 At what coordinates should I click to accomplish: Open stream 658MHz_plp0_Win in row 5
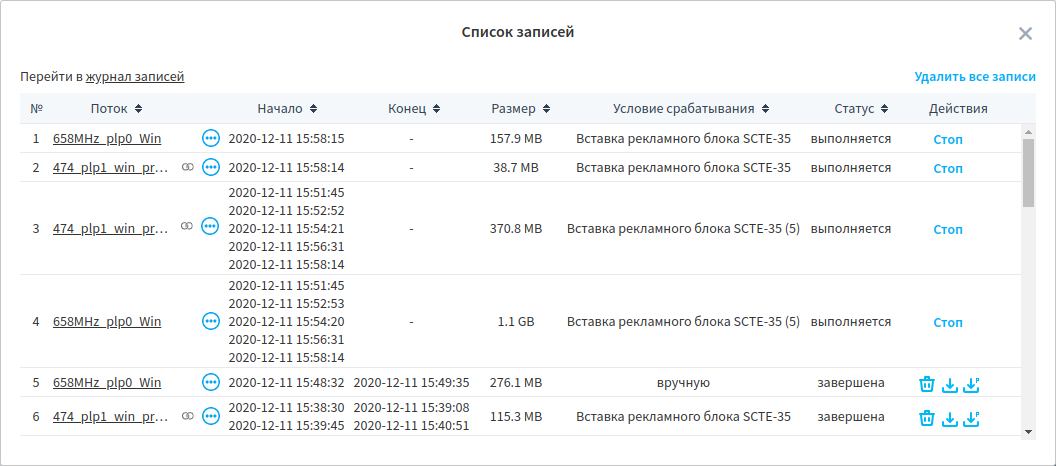[x=107, y=382]
